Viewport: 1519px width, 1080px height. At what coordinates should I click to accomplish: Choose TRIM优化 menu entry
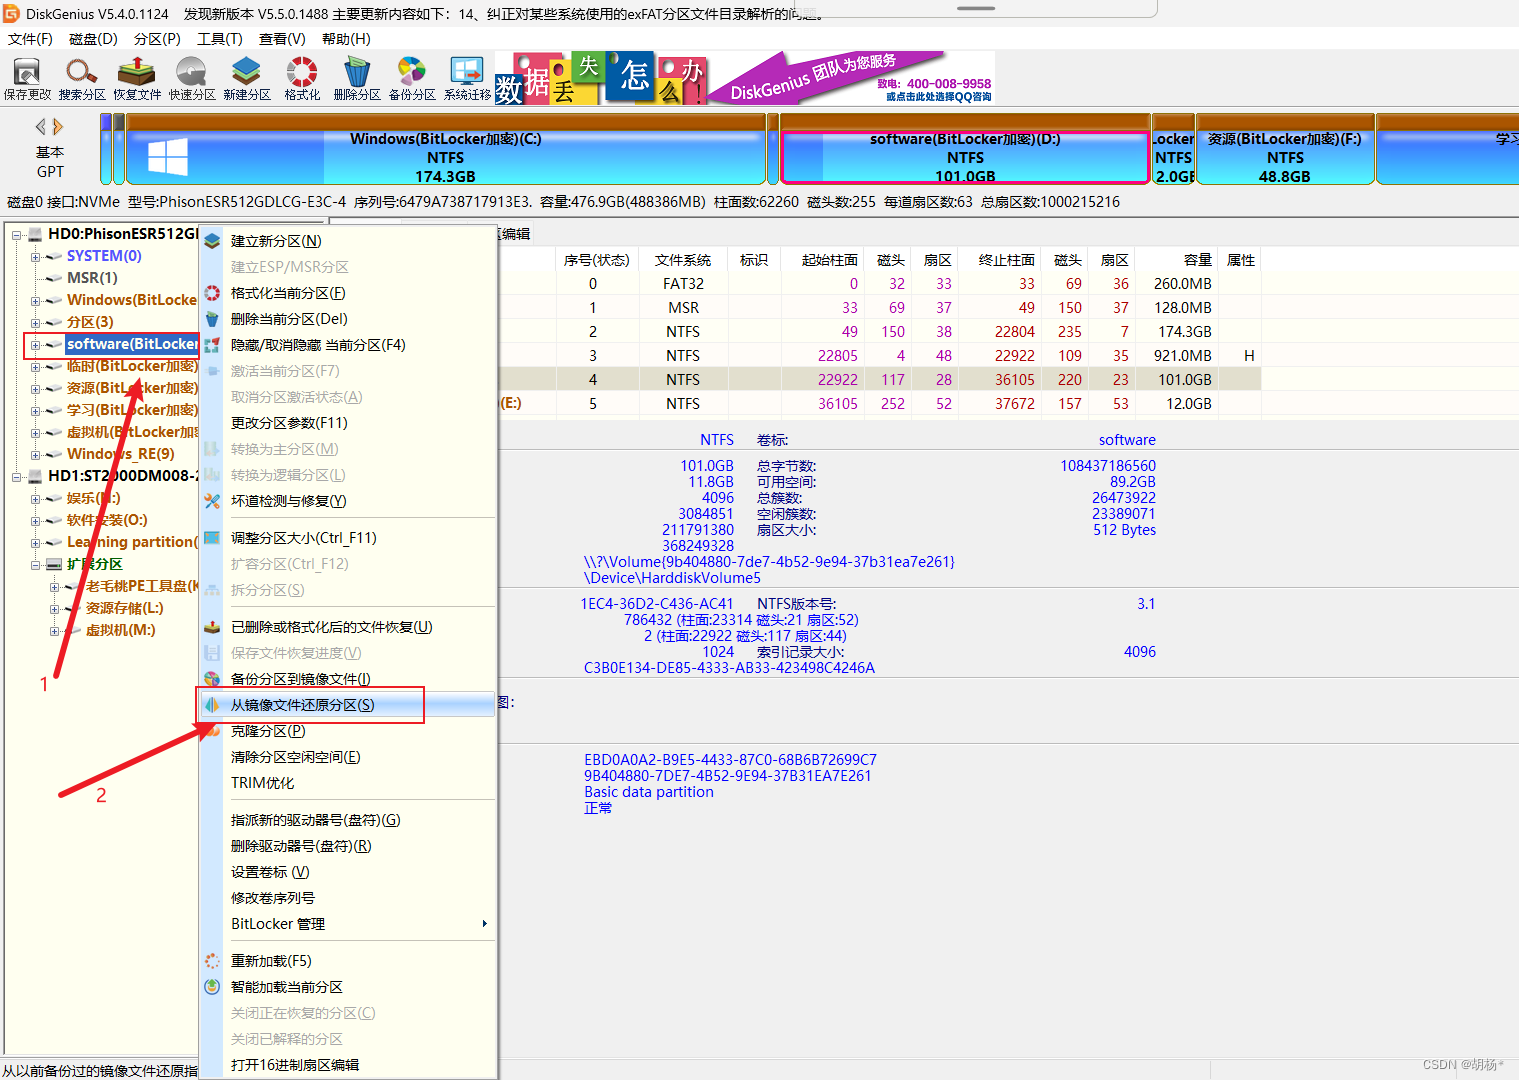point(348,783)
